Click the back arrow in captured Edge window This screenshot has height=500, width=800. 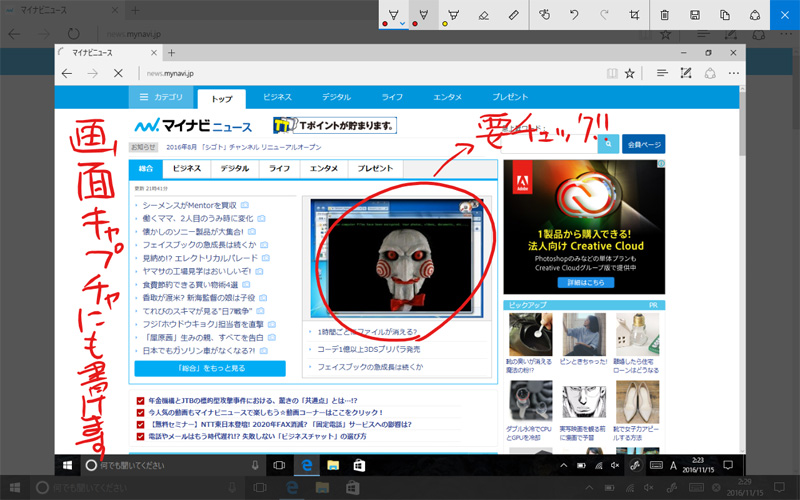pyautogui.click(x=67, y=73)
